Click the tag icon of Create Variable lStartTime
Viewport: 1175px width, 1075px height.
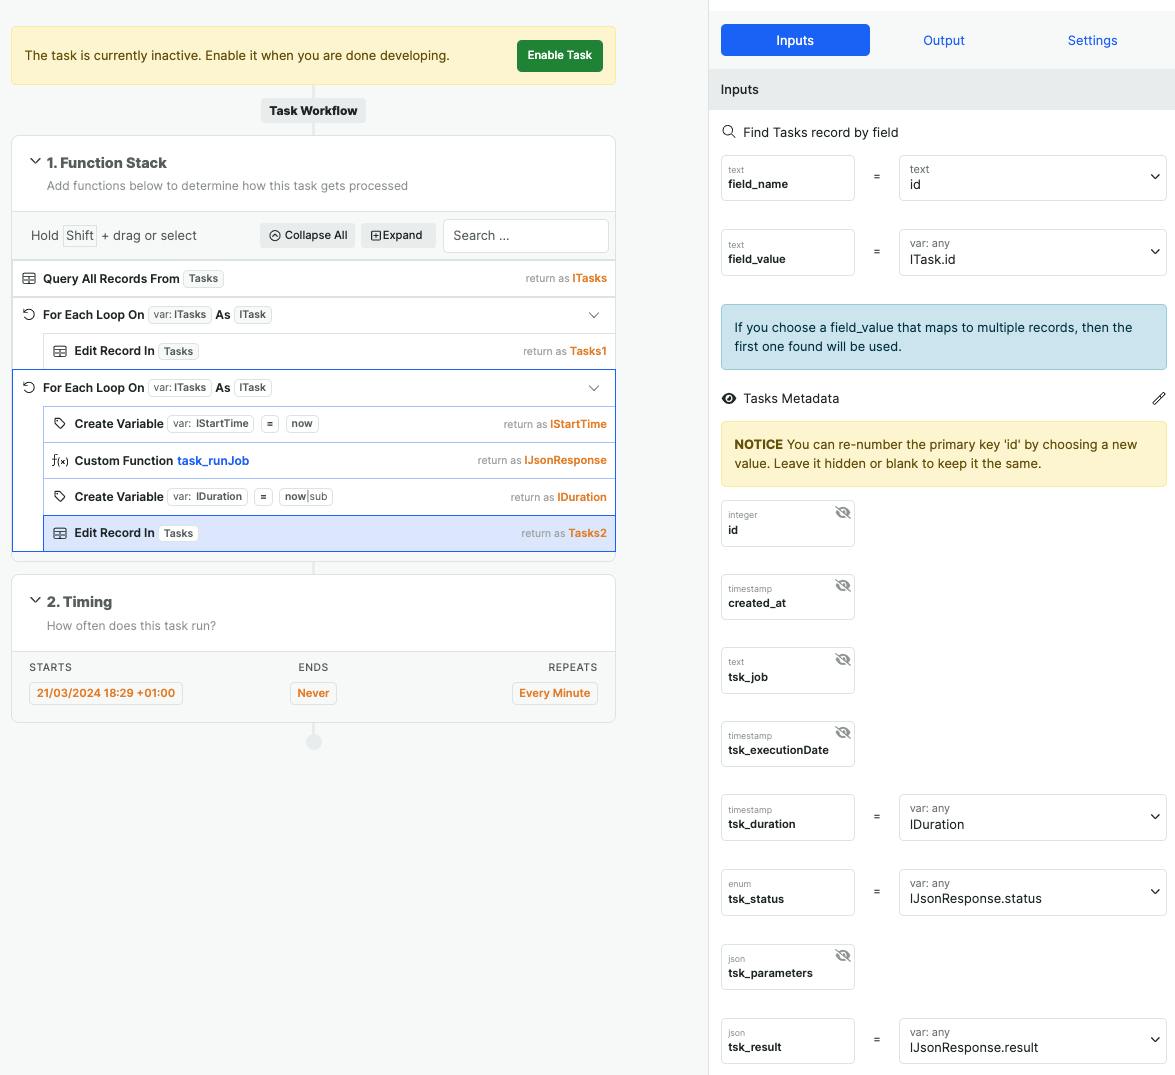pos(60,424)
